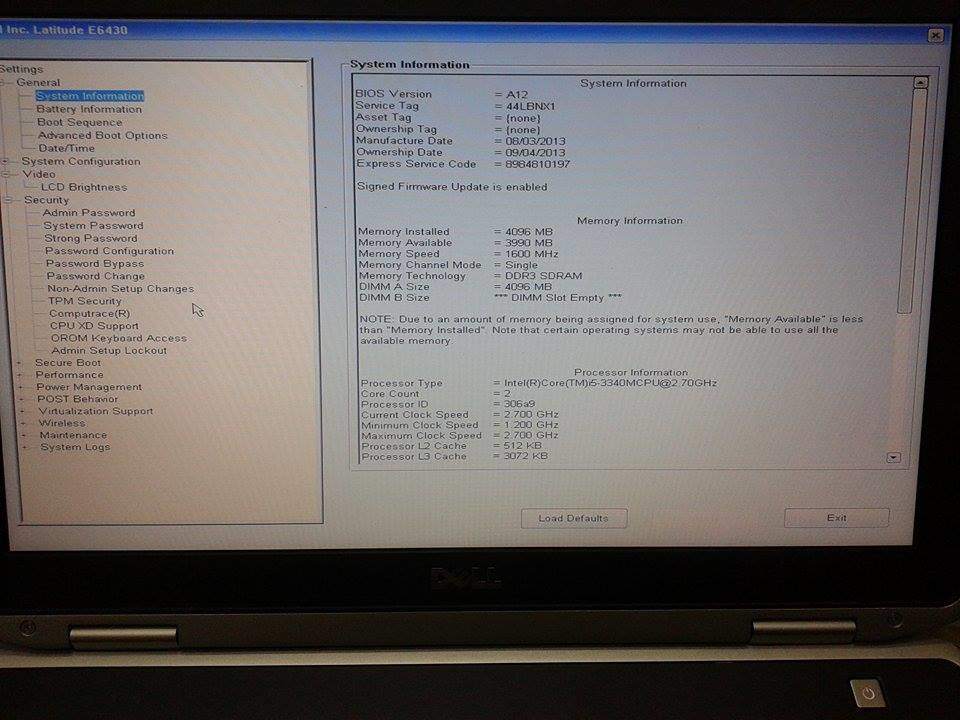The image size is (960, 720).
Task: Click the "Processor L3 Cache" label
Action: tap(414, 456)
